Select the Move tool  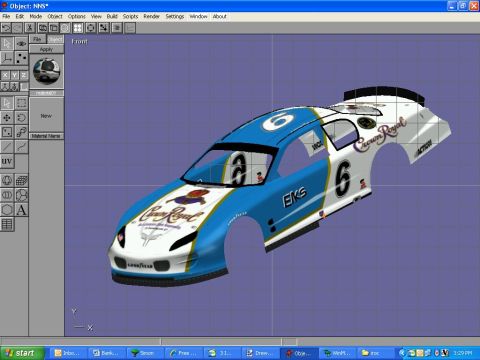point(7,118)
